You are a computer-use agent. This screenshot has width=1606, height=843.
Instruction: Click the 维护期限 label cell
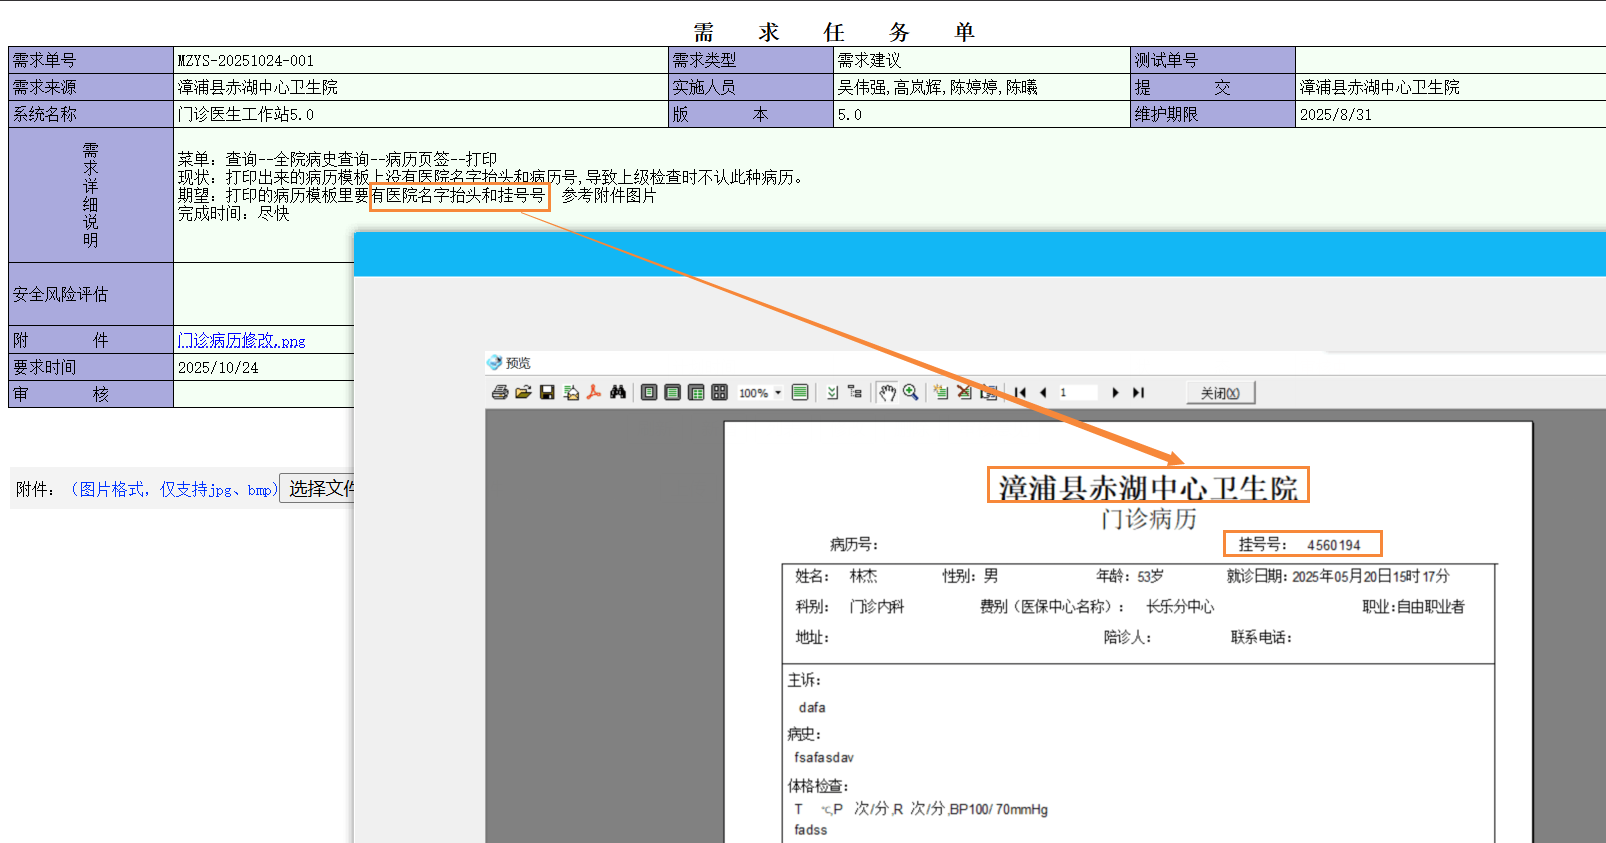point(1212,114)
